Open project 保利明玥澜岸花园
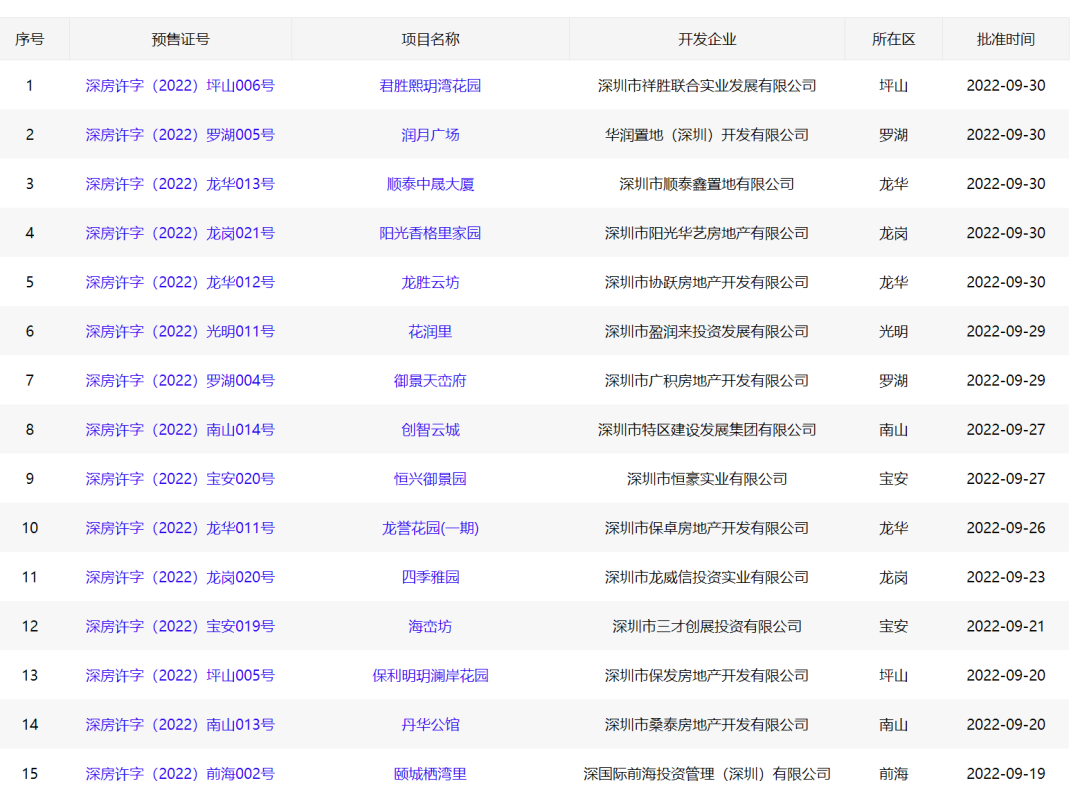Image resolution: width=1080 pixels, height=808 pixels. [430, 675]
